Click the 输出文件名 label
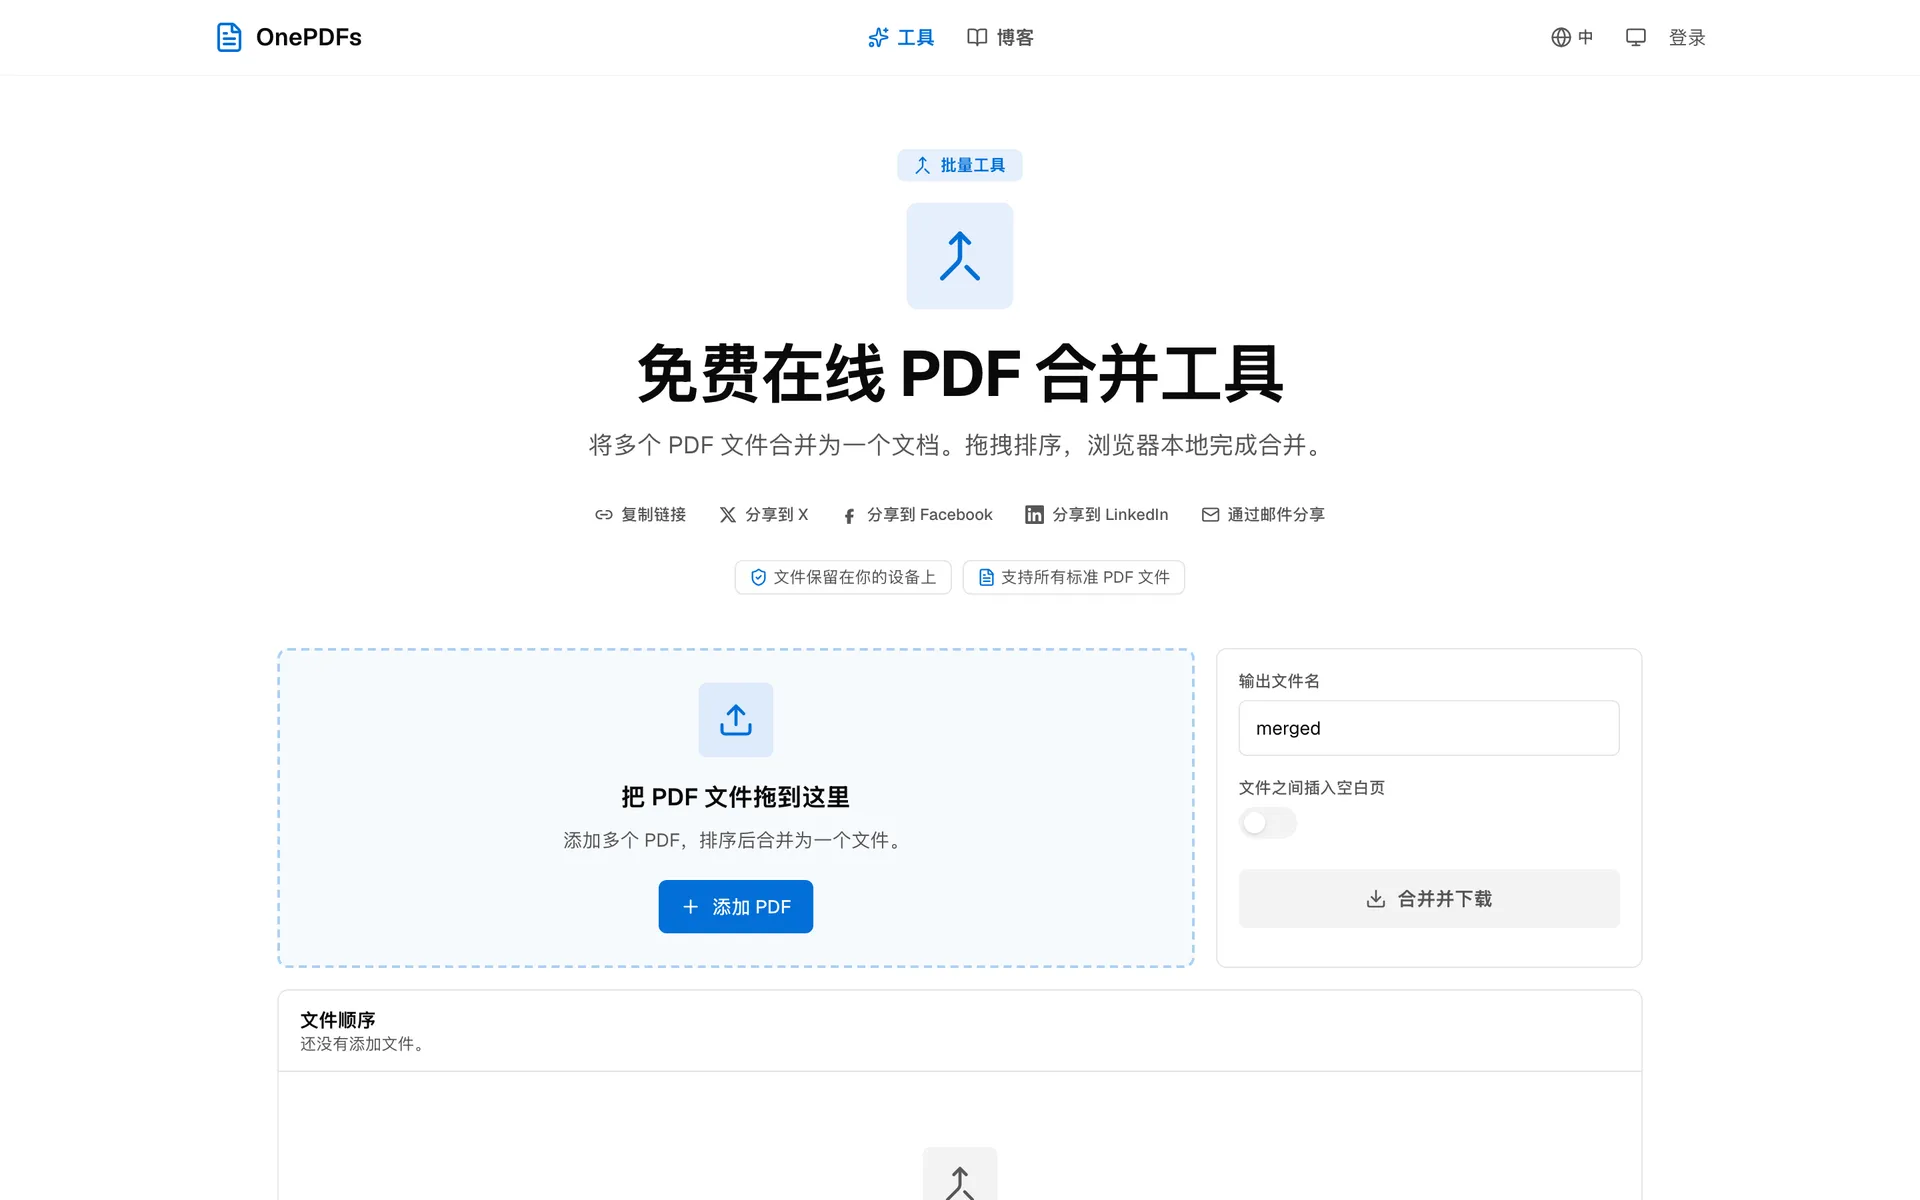 [1279, 681]
